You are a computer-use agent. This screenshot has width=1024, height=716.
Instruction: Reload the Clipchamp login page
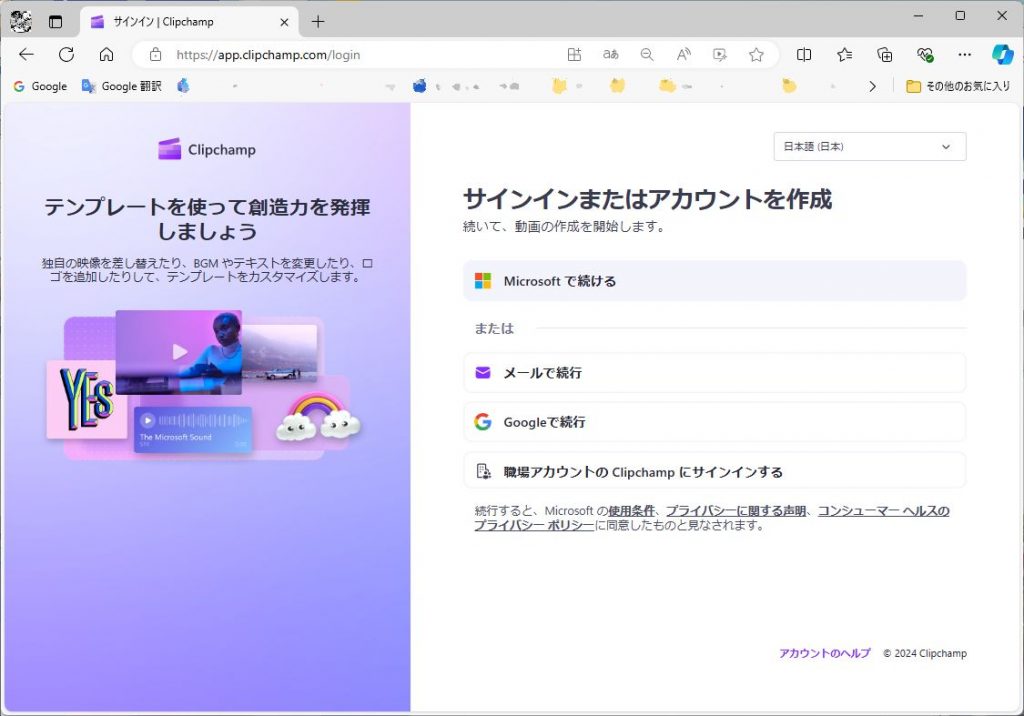[66, 55]
